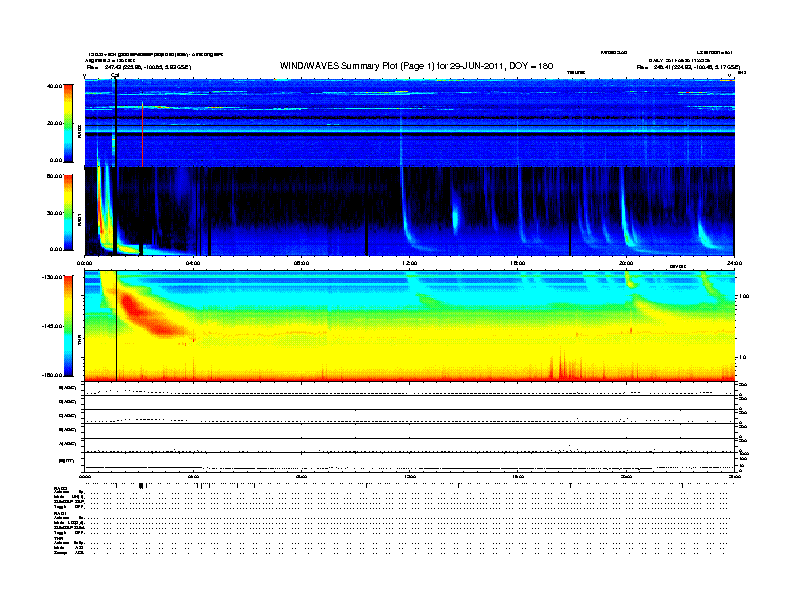Click the Cal marker above RAD2 spectrogram

115,75
